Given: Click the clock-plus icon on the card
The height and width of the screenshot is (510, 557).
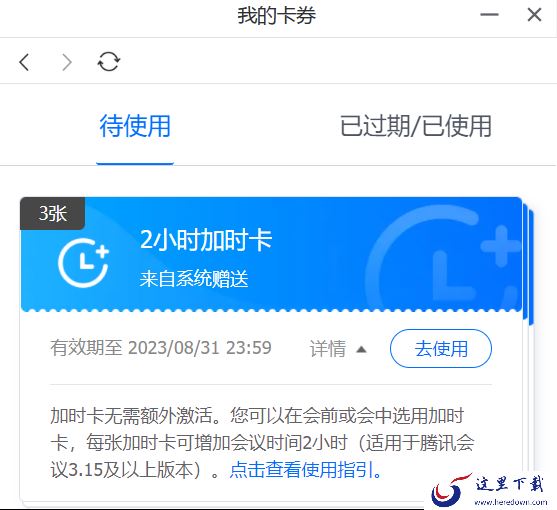Looking at the screenshot, I should click(83, 263).
